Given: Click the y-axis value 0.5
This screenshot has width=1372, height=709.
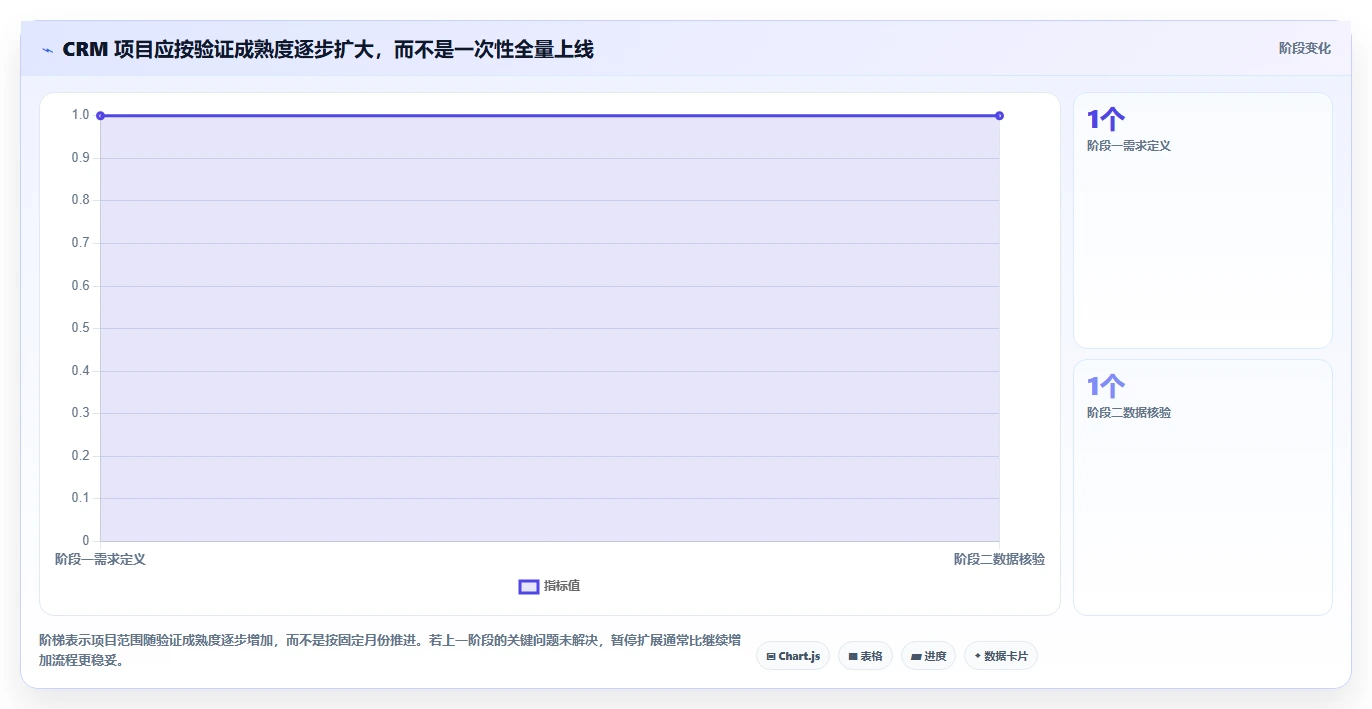Looking at the screenshot, I should (x=80, y=328).
